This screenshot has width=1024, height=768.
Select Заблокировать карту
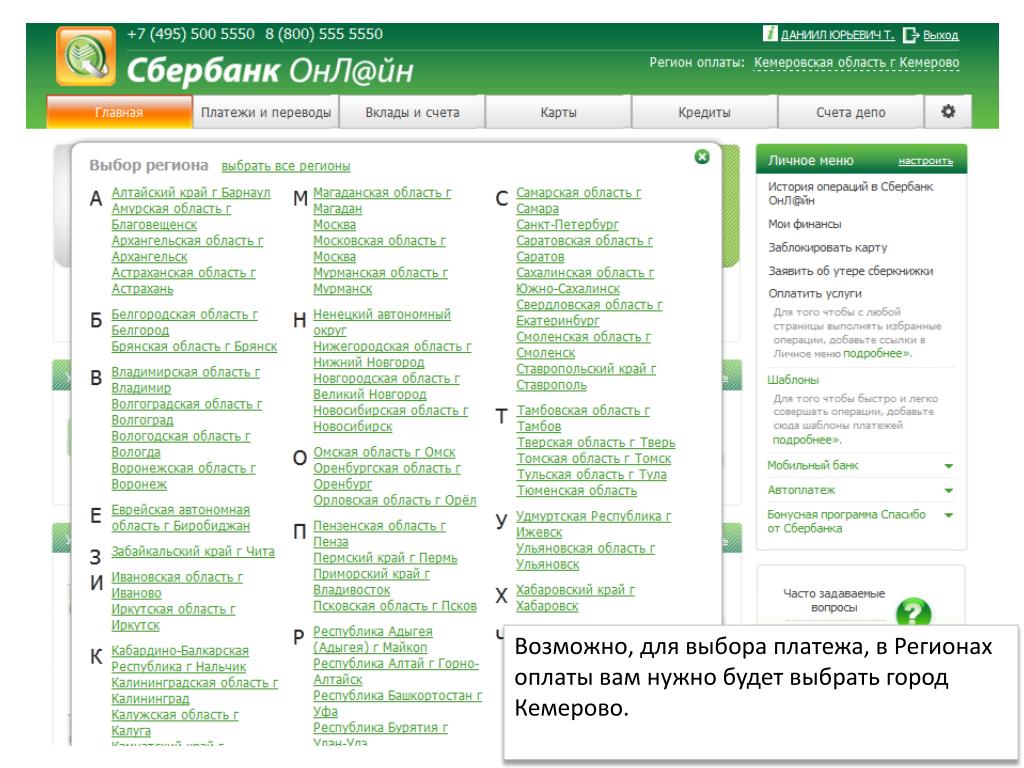827,248
